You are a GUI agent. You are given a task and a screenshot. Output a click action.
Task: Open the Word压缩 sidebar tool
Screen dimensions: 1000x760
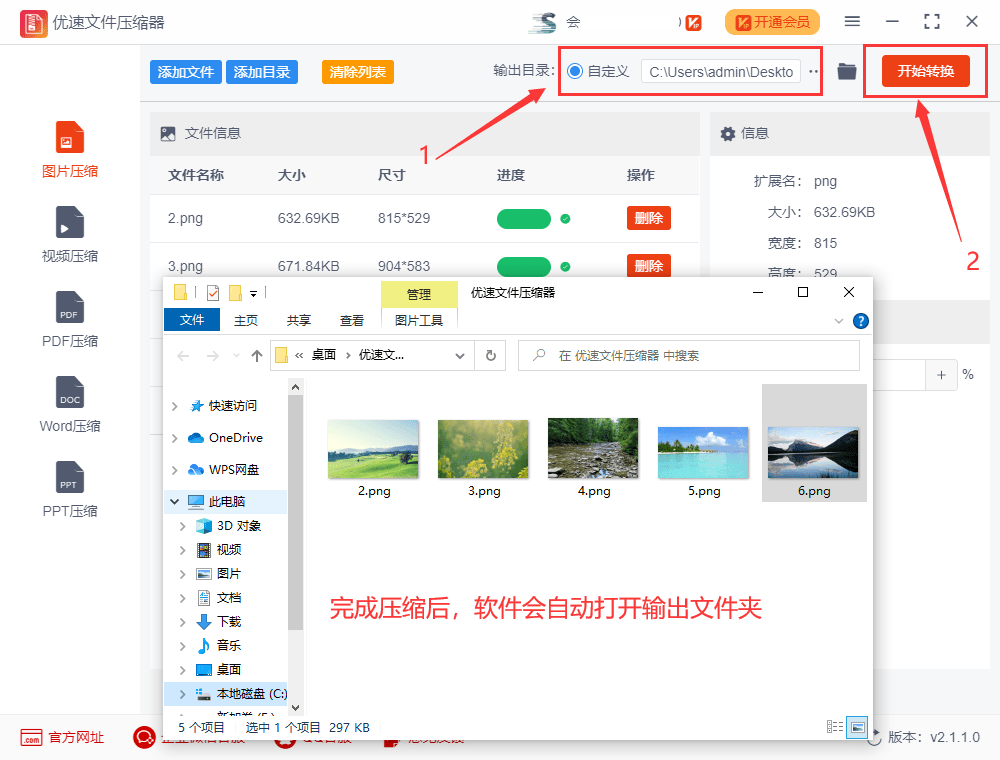(70, 393)
